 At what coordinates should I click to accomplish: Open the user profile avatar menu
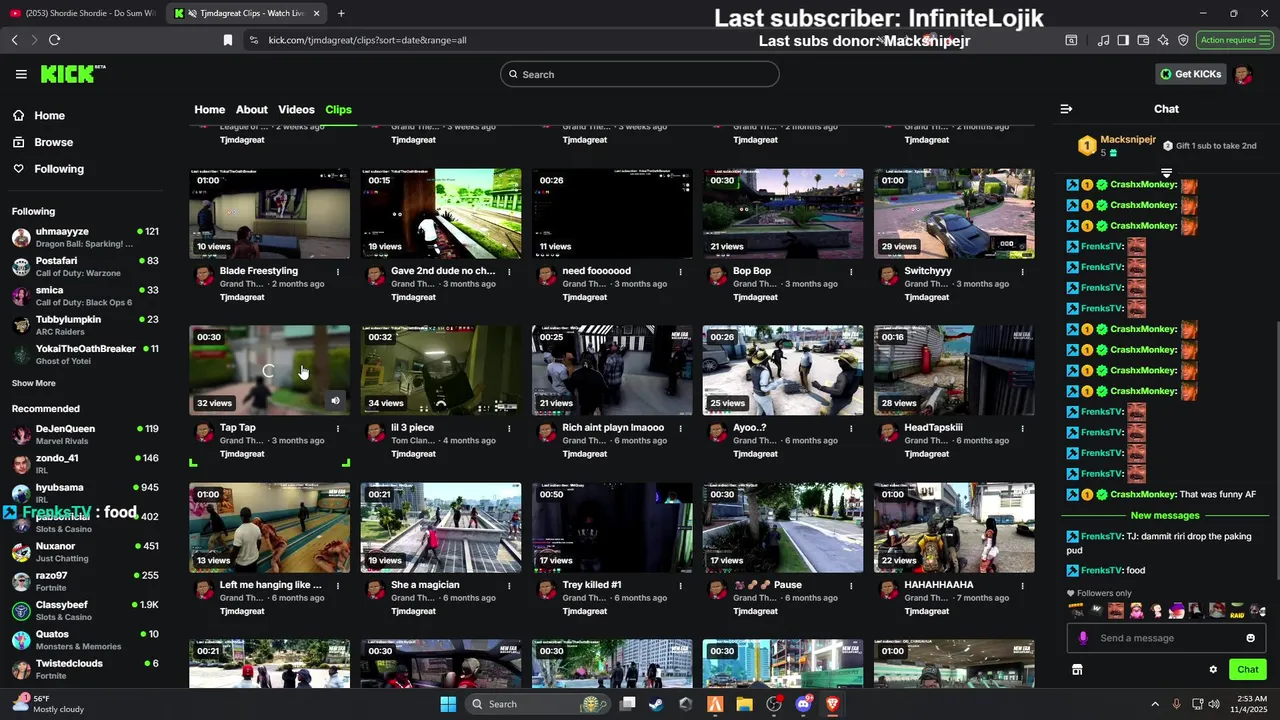1243,74
